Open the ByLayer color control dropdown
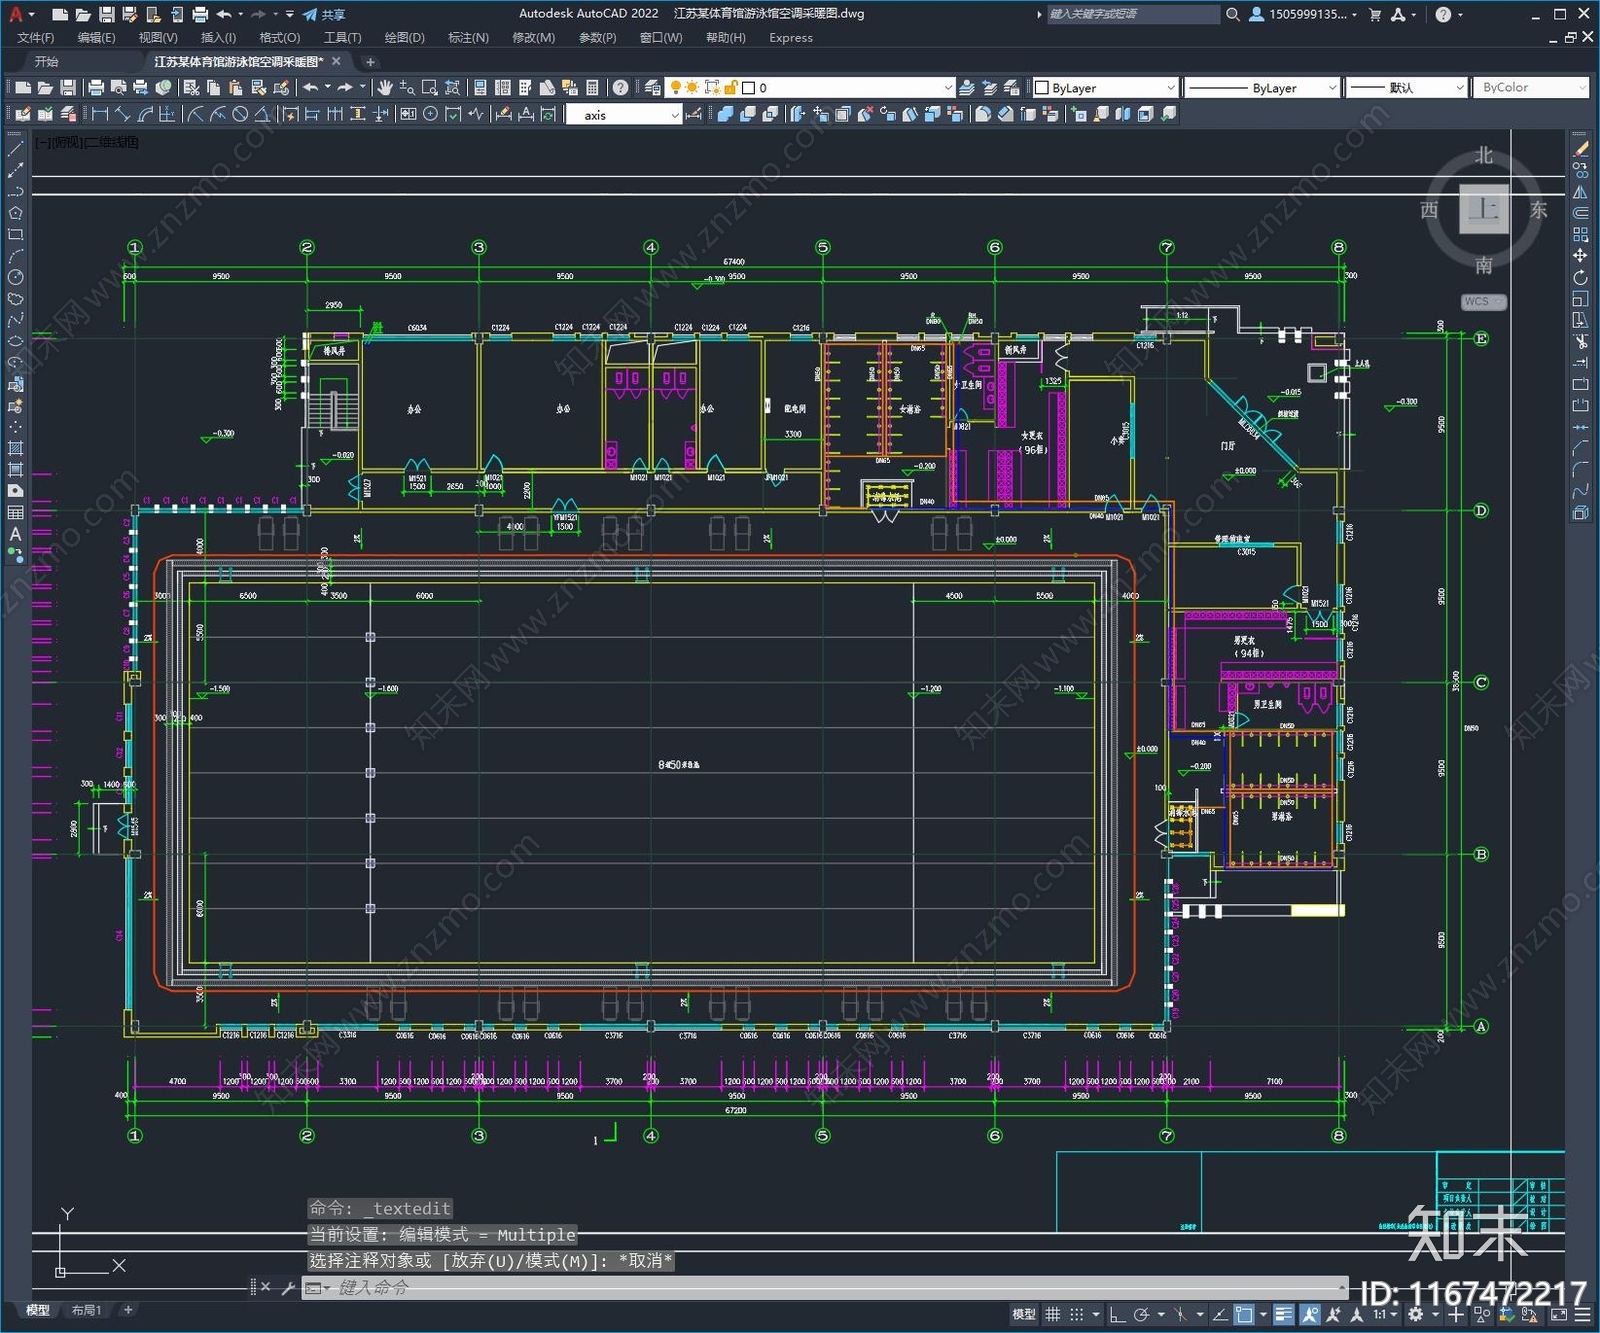The height and width of the screenshot is (1333, 1600). click(1105, 88)
